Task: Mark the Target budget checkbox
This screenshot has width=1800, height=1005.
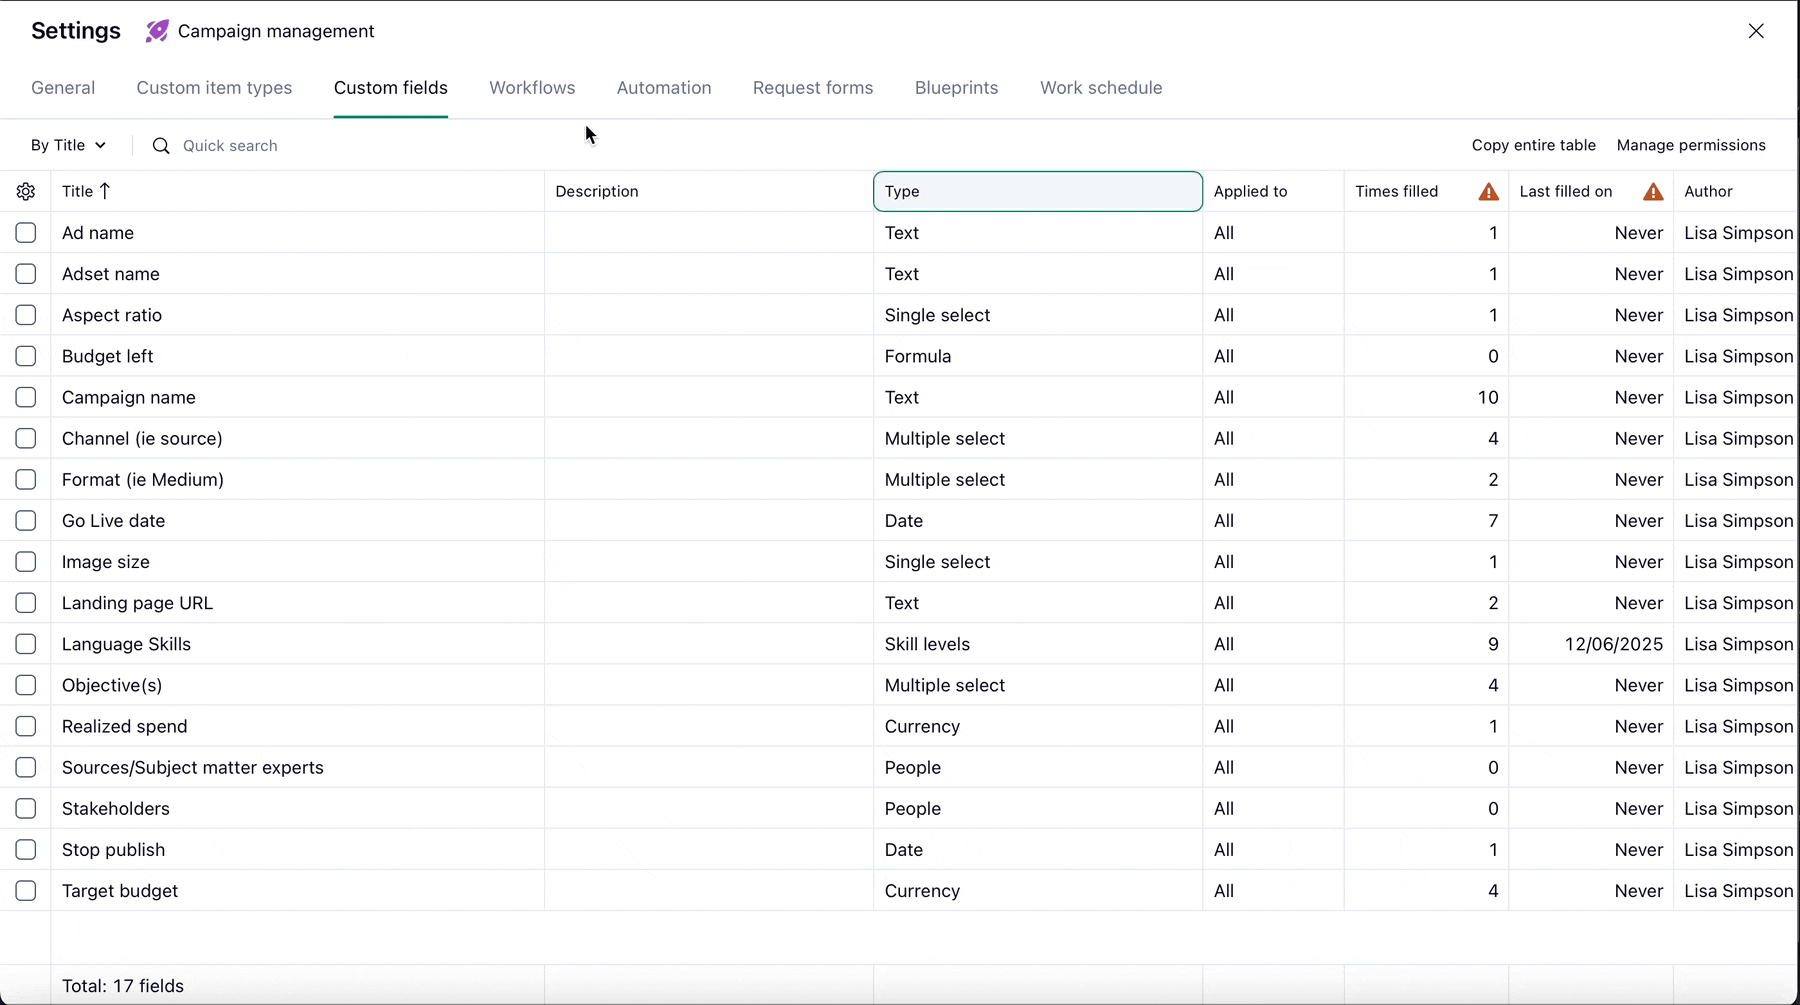Action: tap(26, 891)
